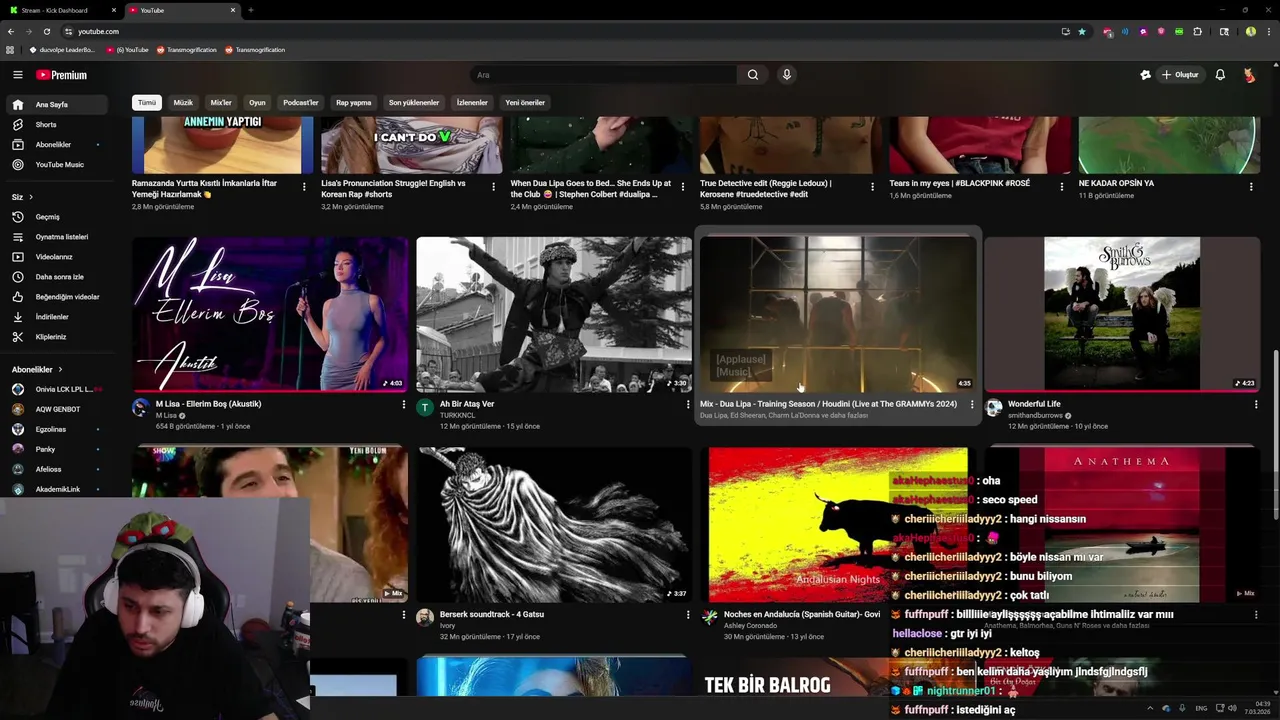Screen dimensions: 1280x720
Task: Open options for Ellerim Boş video
Action: tap(404, 404)
